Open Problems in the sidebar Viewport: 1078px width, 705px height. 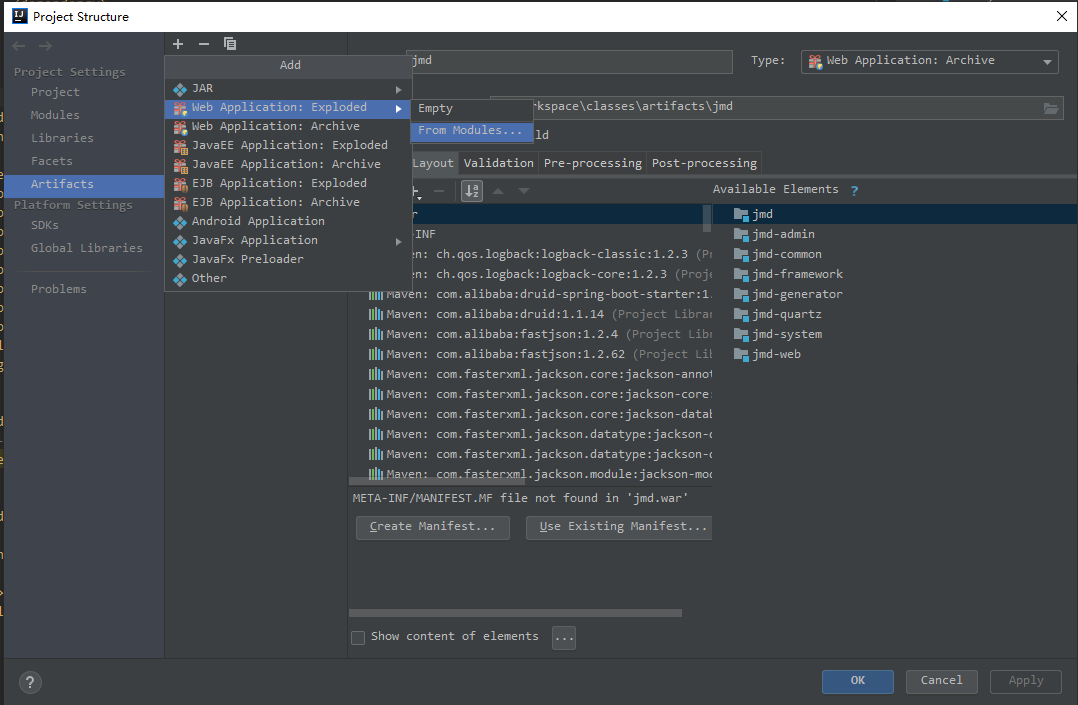point(58,290)
